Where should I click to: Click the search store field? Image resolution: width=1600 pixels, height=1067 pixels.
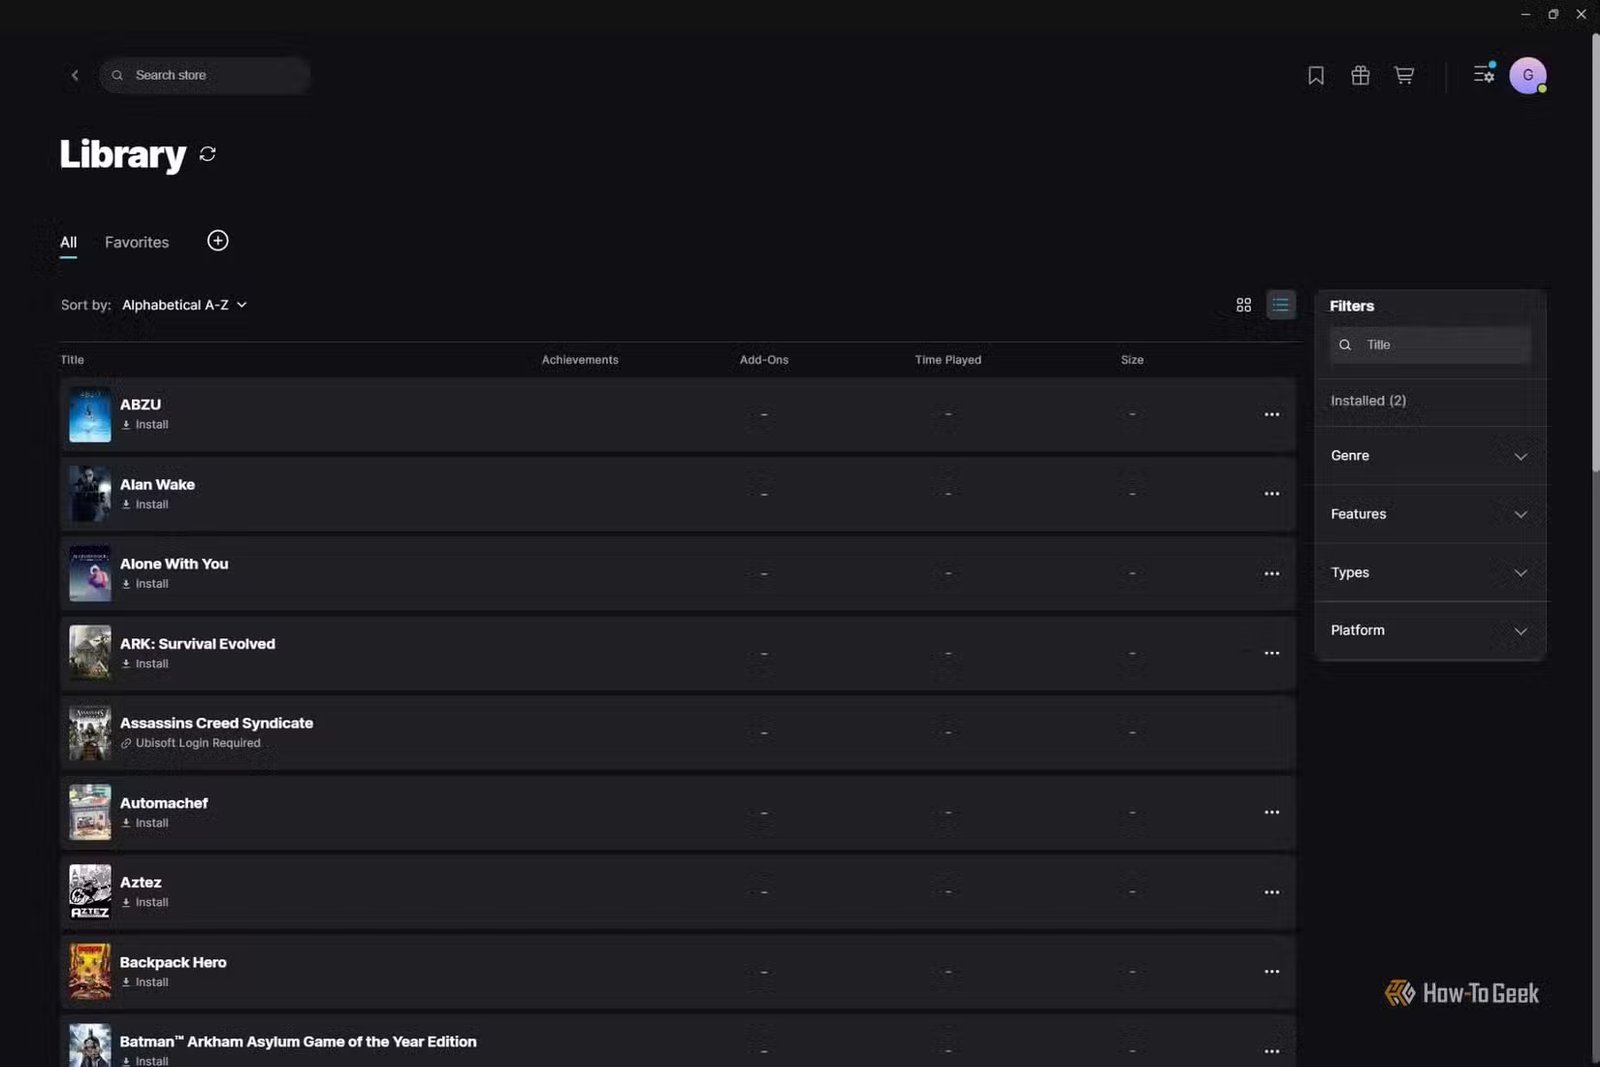click(204, 75)
